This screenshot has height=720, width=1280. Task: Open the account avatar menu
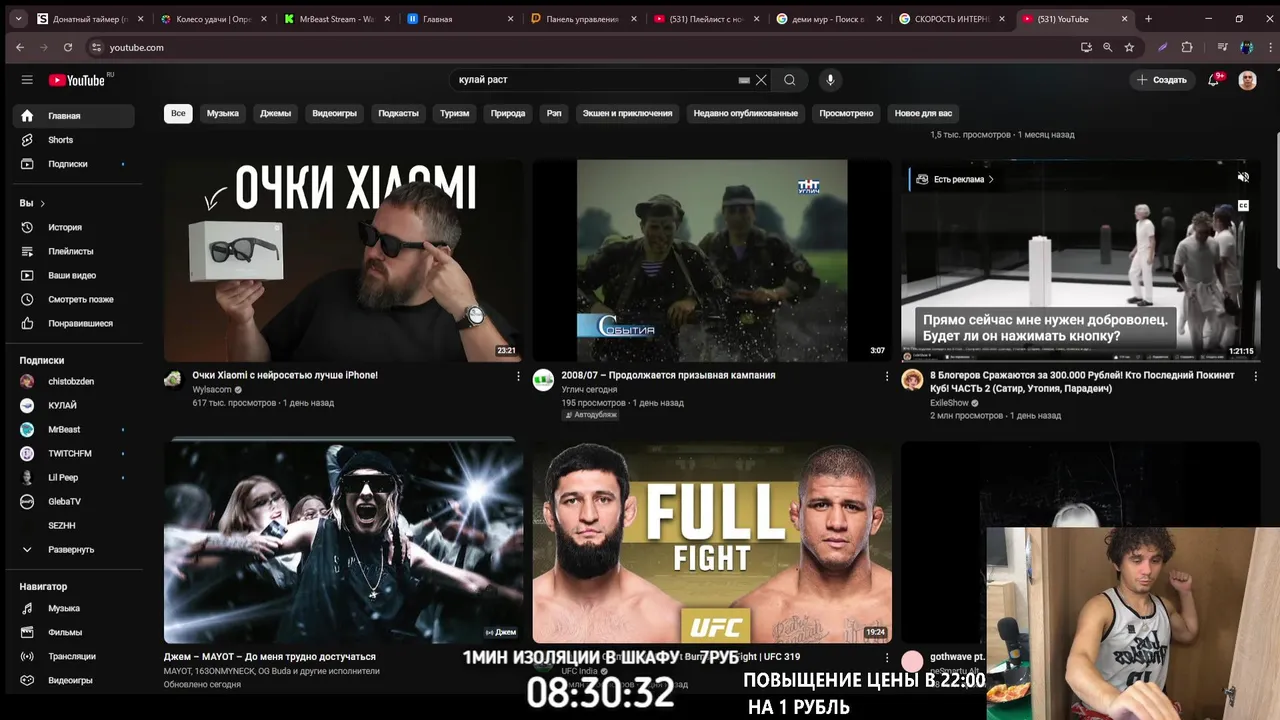pos(1247,80)
